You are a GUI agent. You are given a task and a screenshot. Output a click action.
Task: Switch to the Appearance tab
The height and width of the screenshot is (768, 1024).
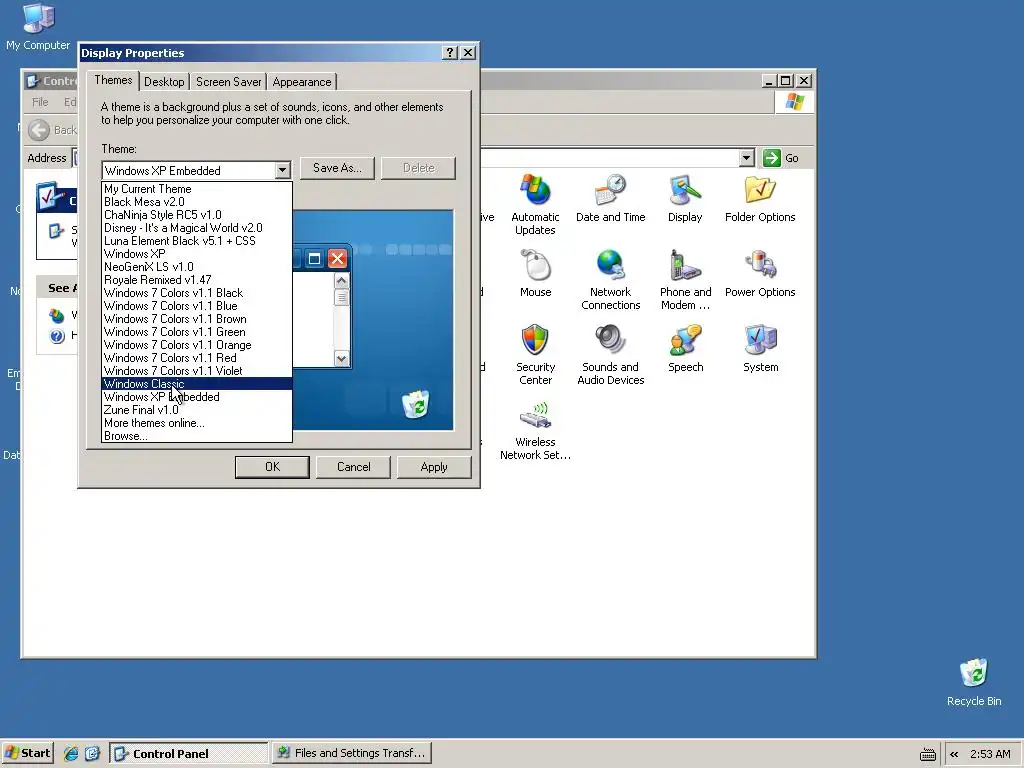(302, 82)
